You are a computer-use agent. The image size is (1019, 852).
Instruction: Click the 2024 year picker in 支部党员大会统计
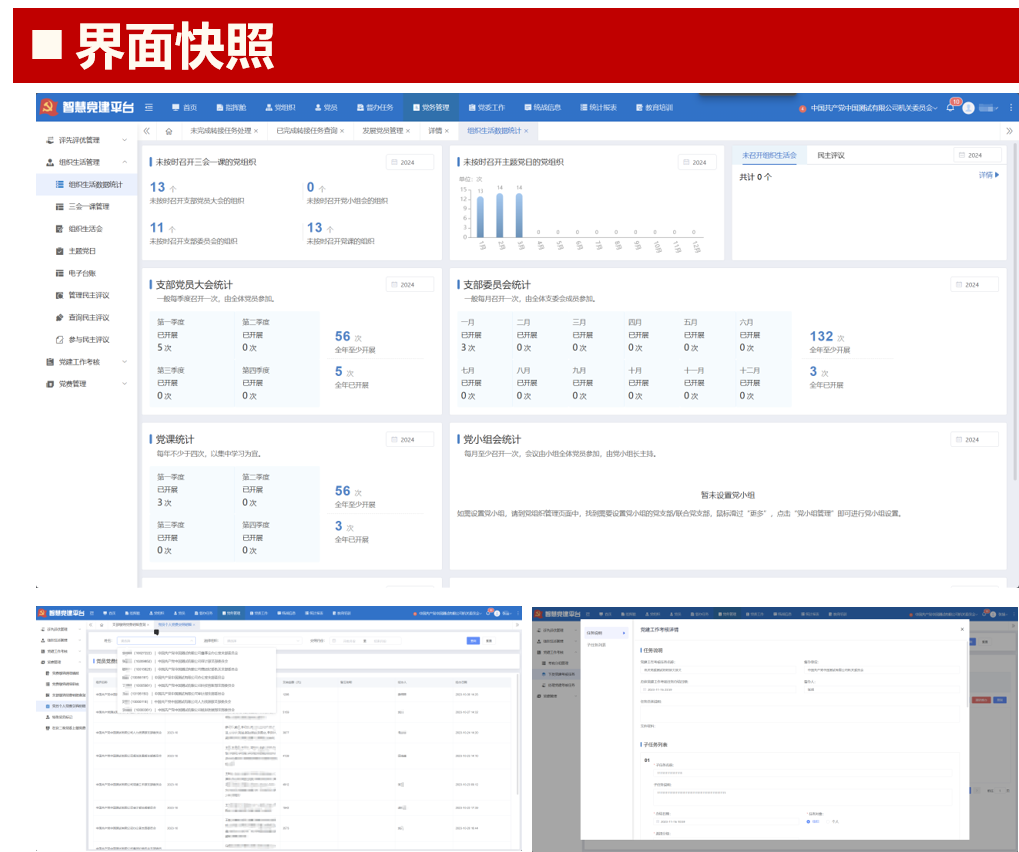click(x=410, y=285)
